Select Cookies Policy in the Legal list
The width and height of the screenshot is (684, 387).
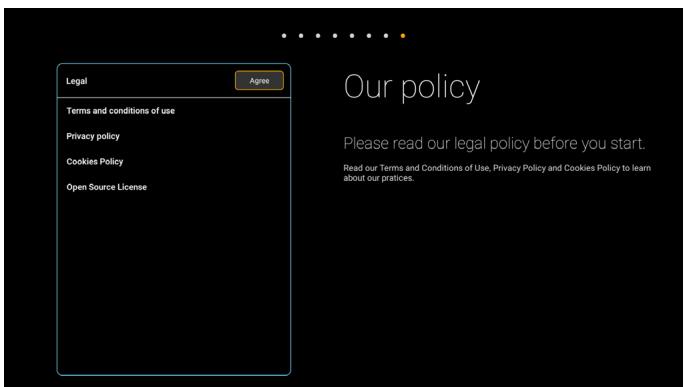coord(95,161)
